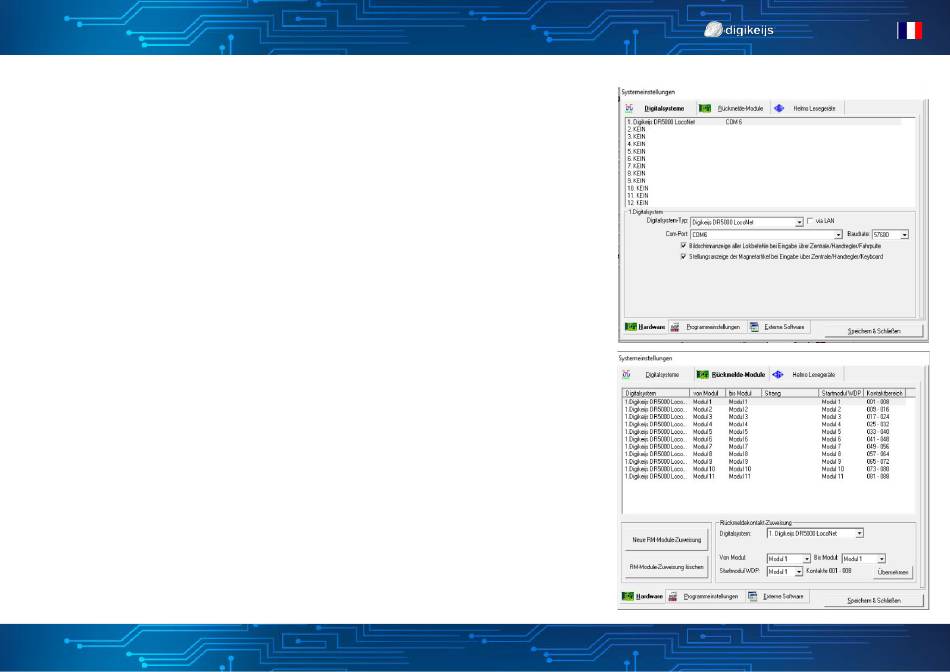Select table row with contact range 017 - 024
Viewport: 950px width, 672px height.
coord(765,417)
